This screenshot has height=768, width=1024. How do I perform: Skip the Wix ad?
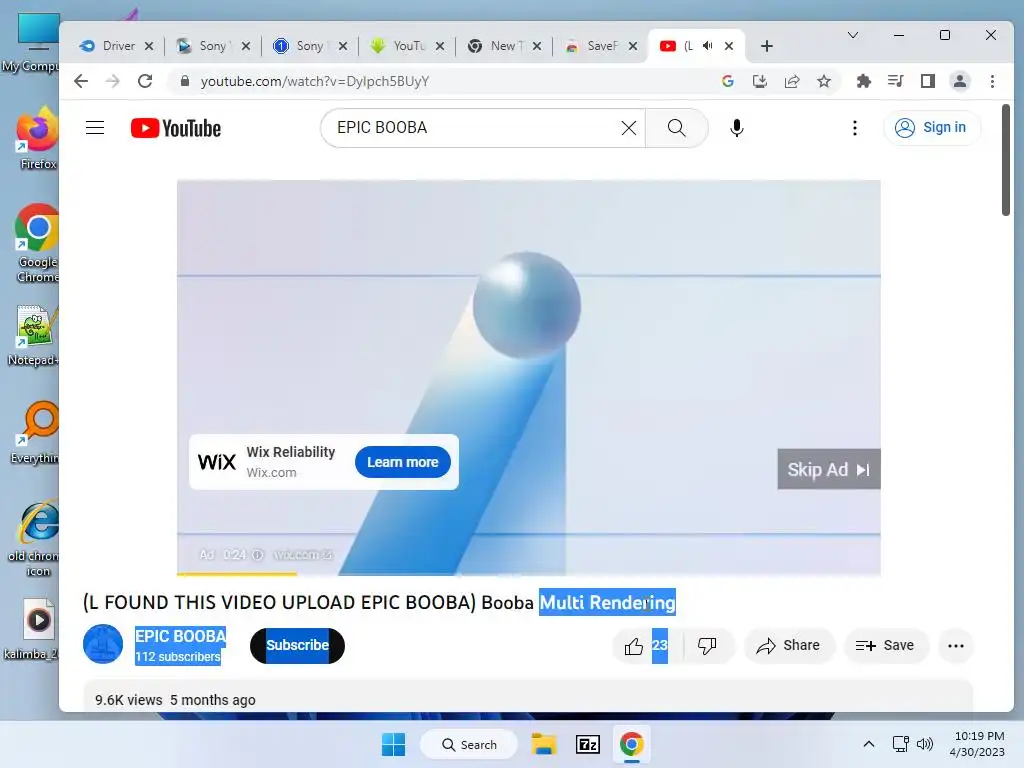tap(829, 470)
